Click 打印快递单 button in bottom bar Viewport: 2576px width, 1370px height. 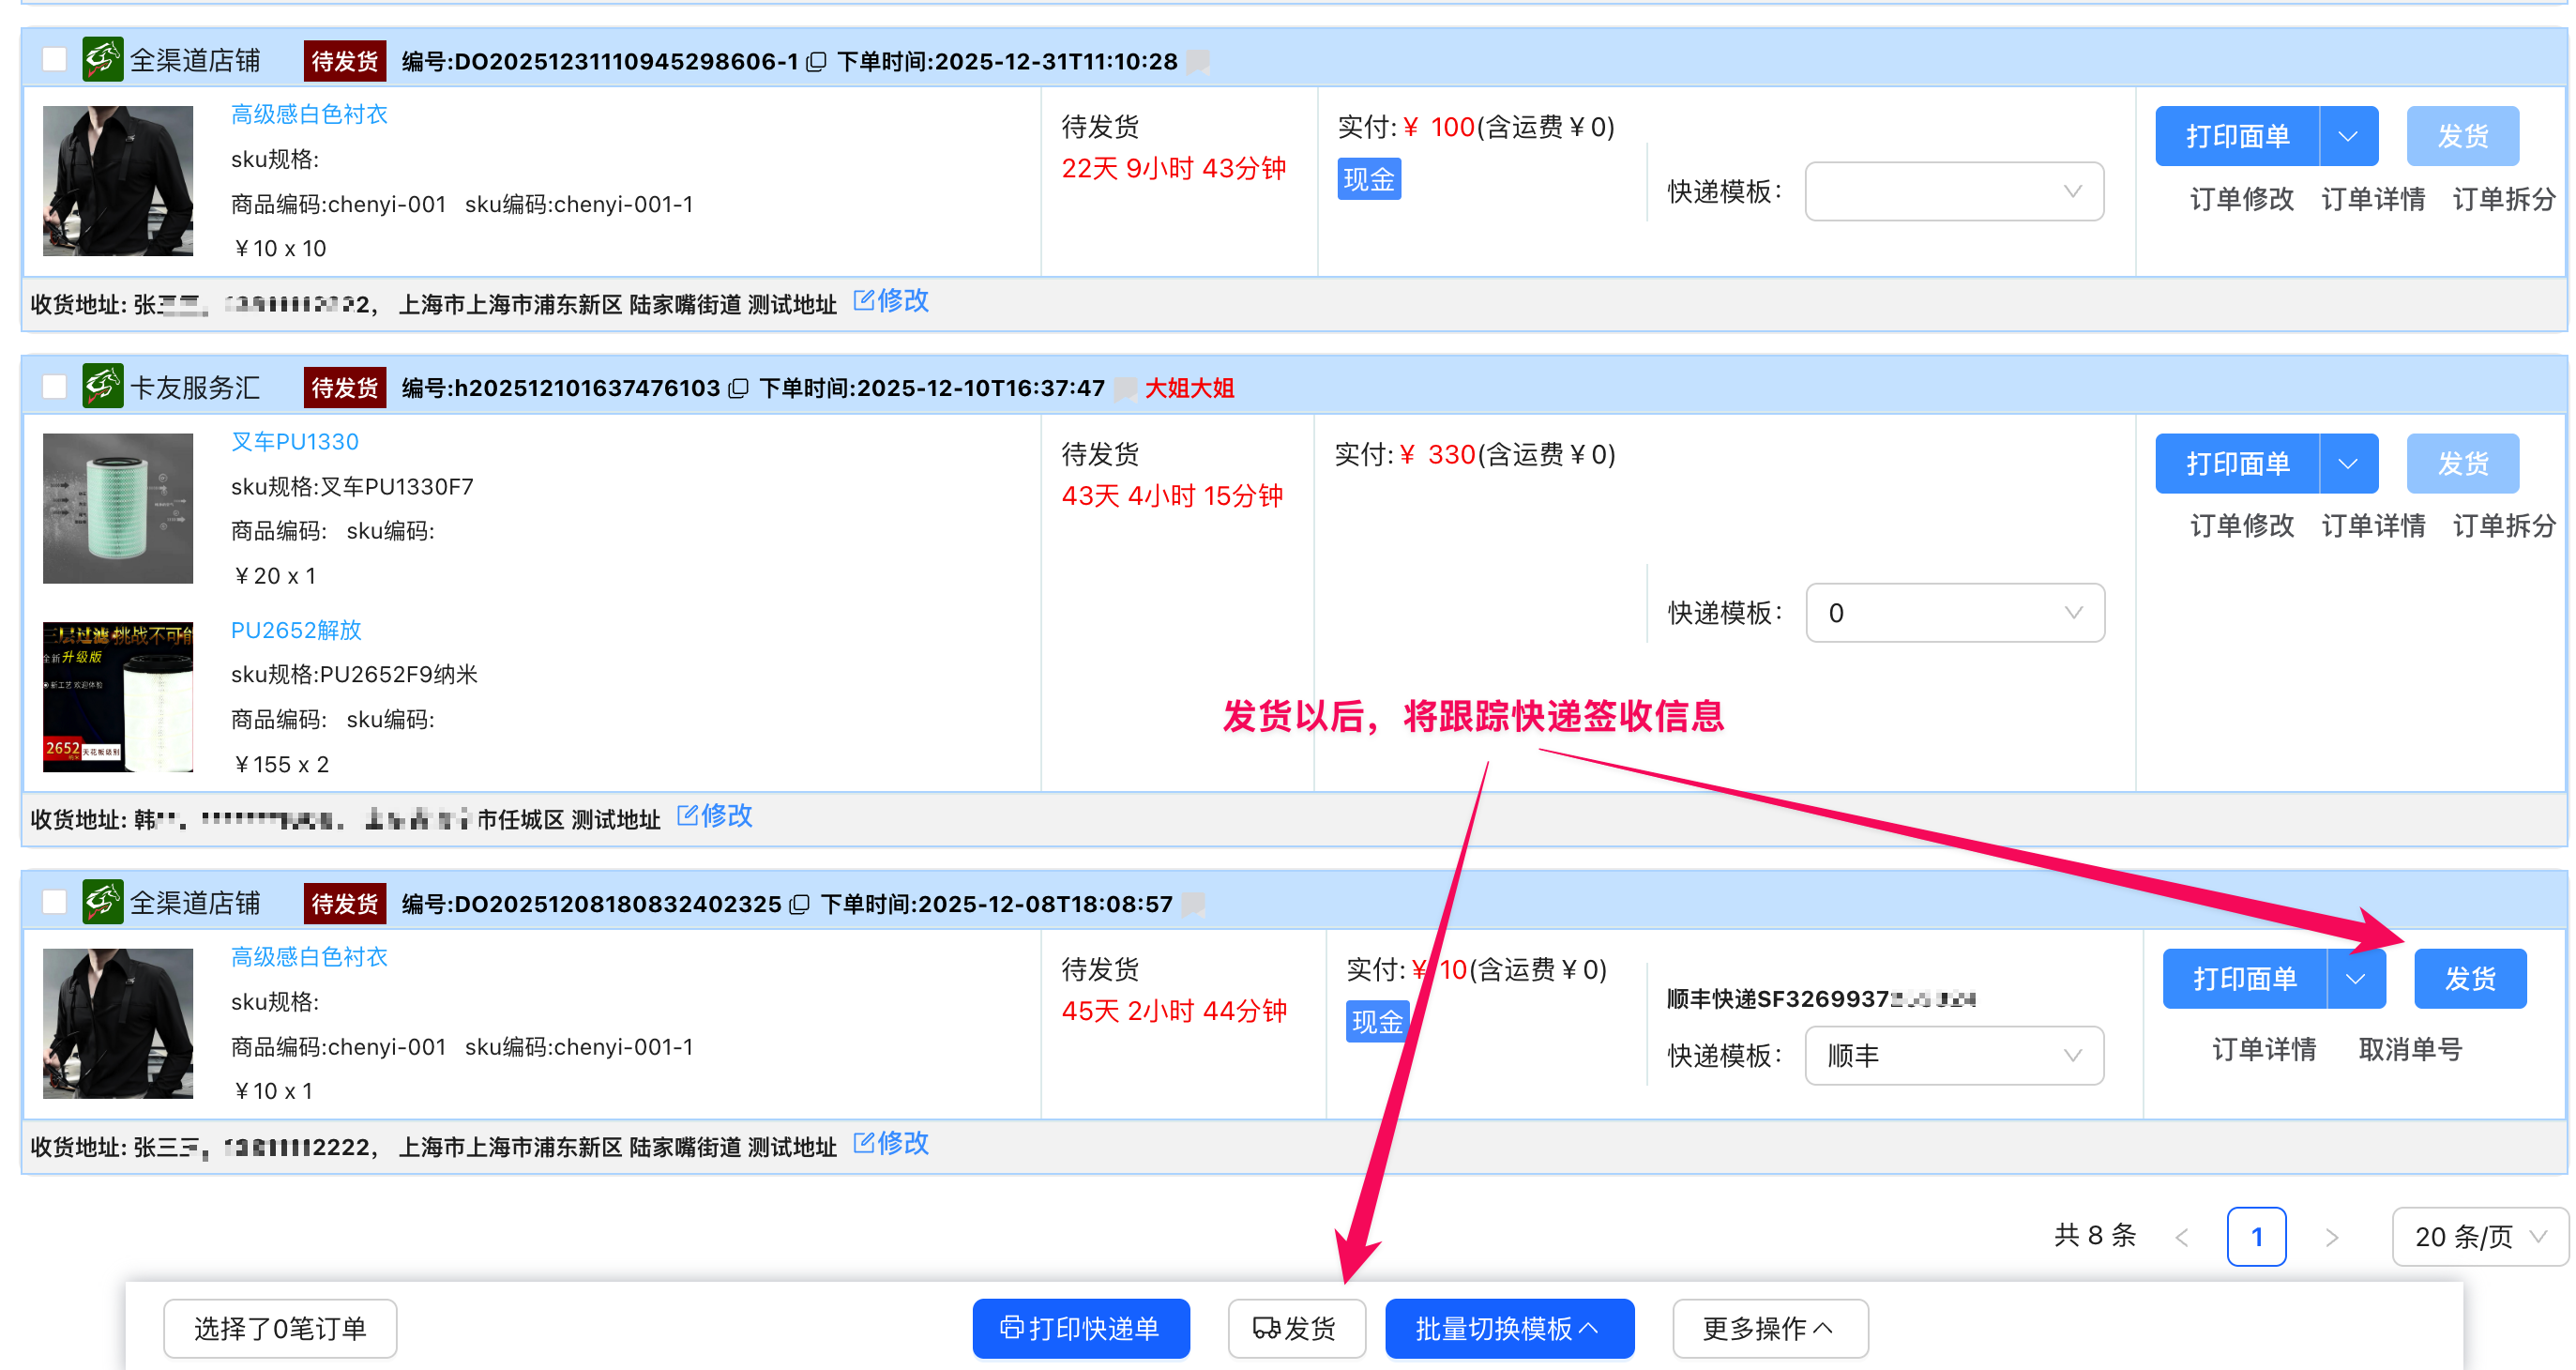coord(1080,1328)
